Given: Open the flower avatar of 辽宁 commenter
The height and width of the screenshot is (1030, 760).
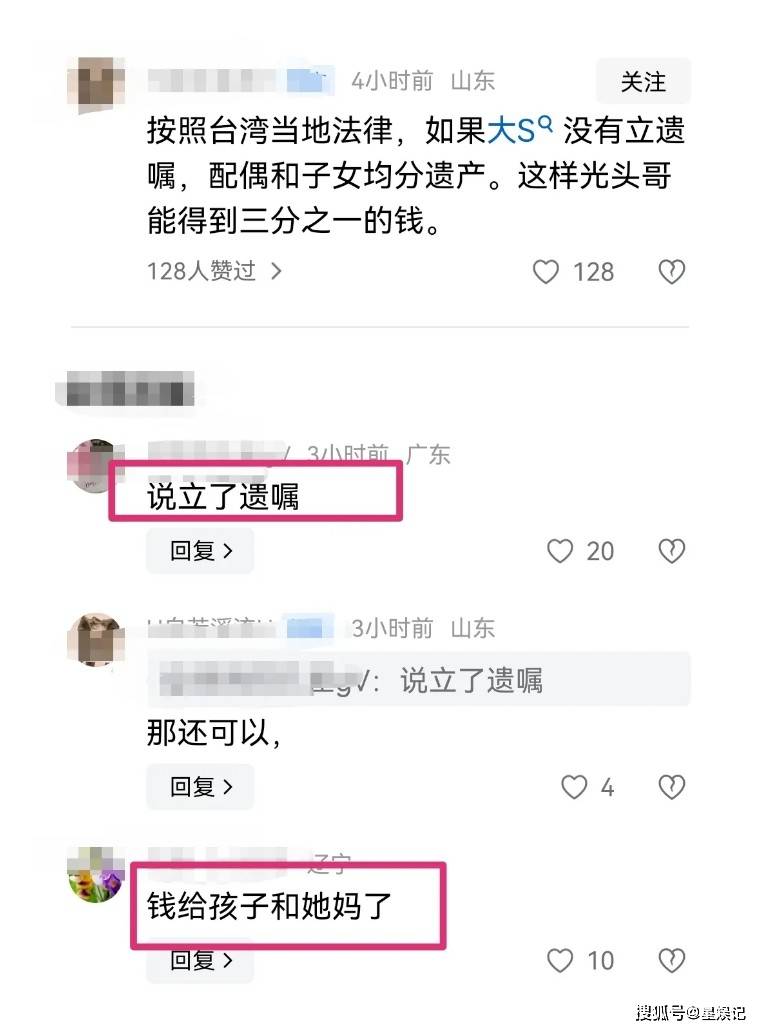Looking at the screenshot, I should (96, 875).
